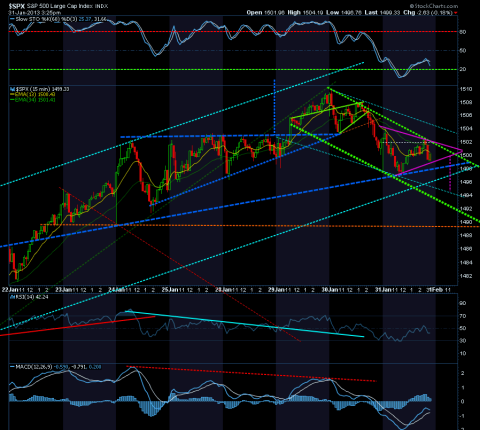Screen dimensions: 480x430
Task: Click the 80 level on stochastic scale
Action: click(x=463, y=32)
